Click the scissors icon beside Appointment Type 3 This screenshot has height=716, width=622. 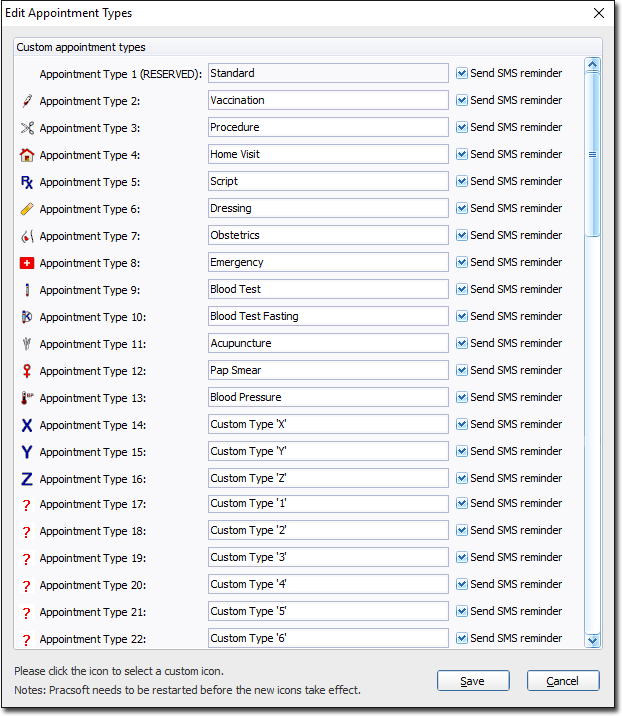click(27, 128)
